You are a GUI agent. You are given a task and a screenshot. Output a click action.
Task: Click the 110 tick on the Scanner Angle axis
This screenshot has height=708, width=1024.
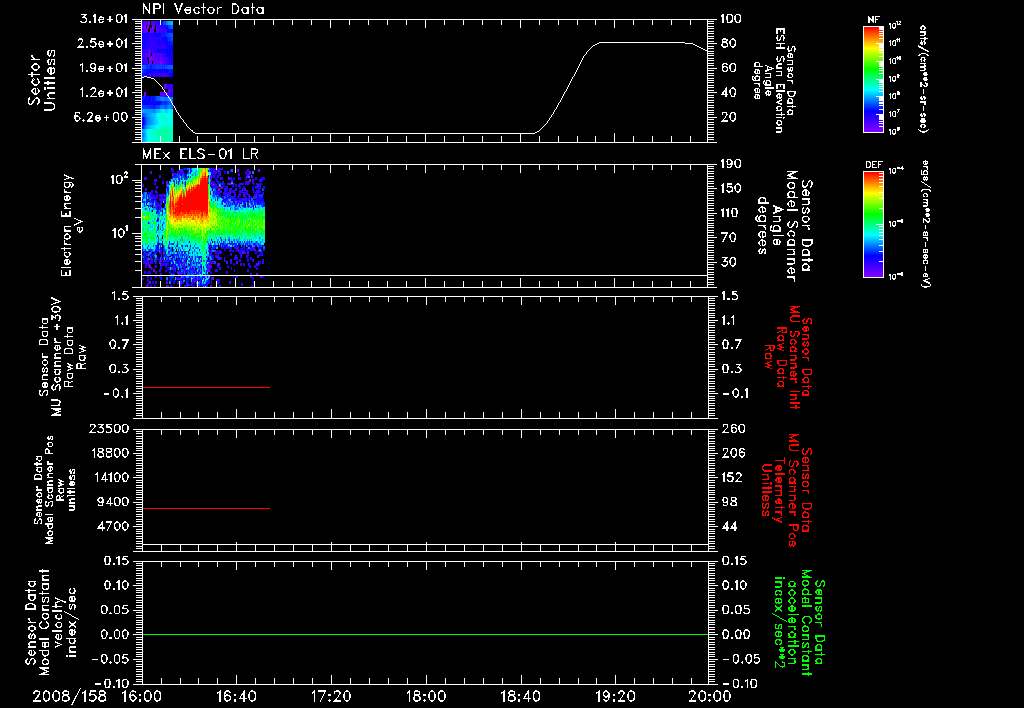pyautogui.click(x=731, y=212)
